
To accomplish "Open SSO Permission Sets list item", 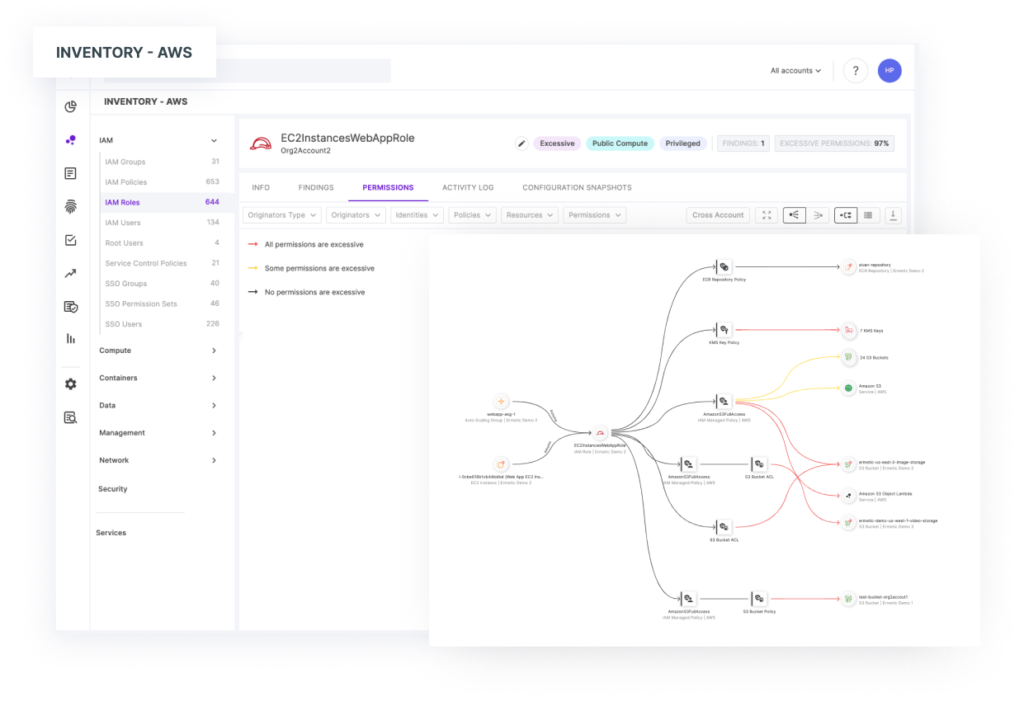I will [x=162, y=303].
